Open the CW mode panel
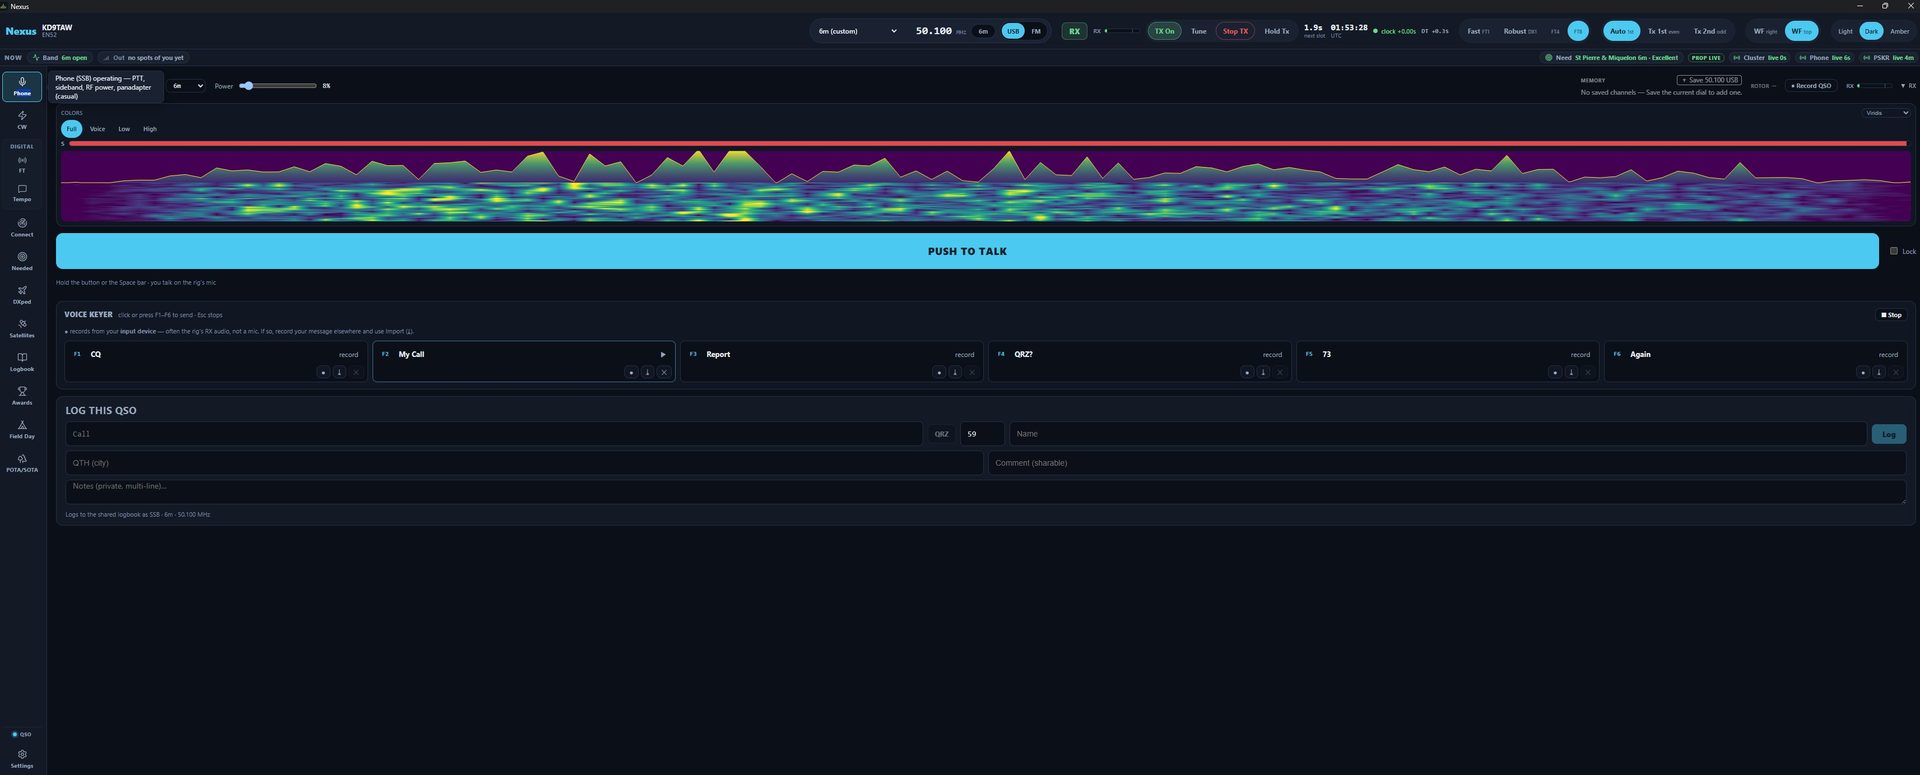Screen dimensions: 1920x775 point(22,120)
